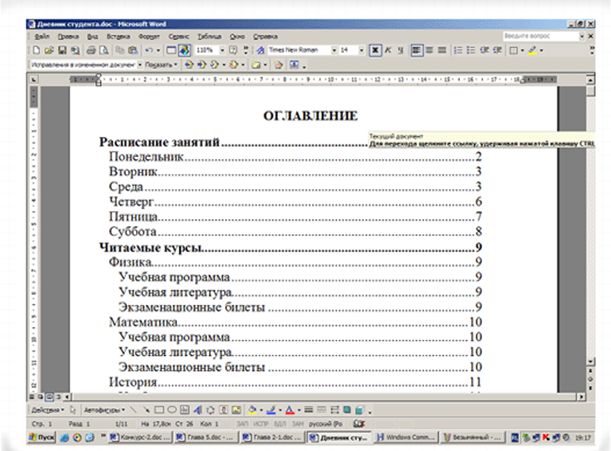This screenshot has width=611, height=451.
Task: Select the Oval drawing tool
Action: click(x=172, y=410)
